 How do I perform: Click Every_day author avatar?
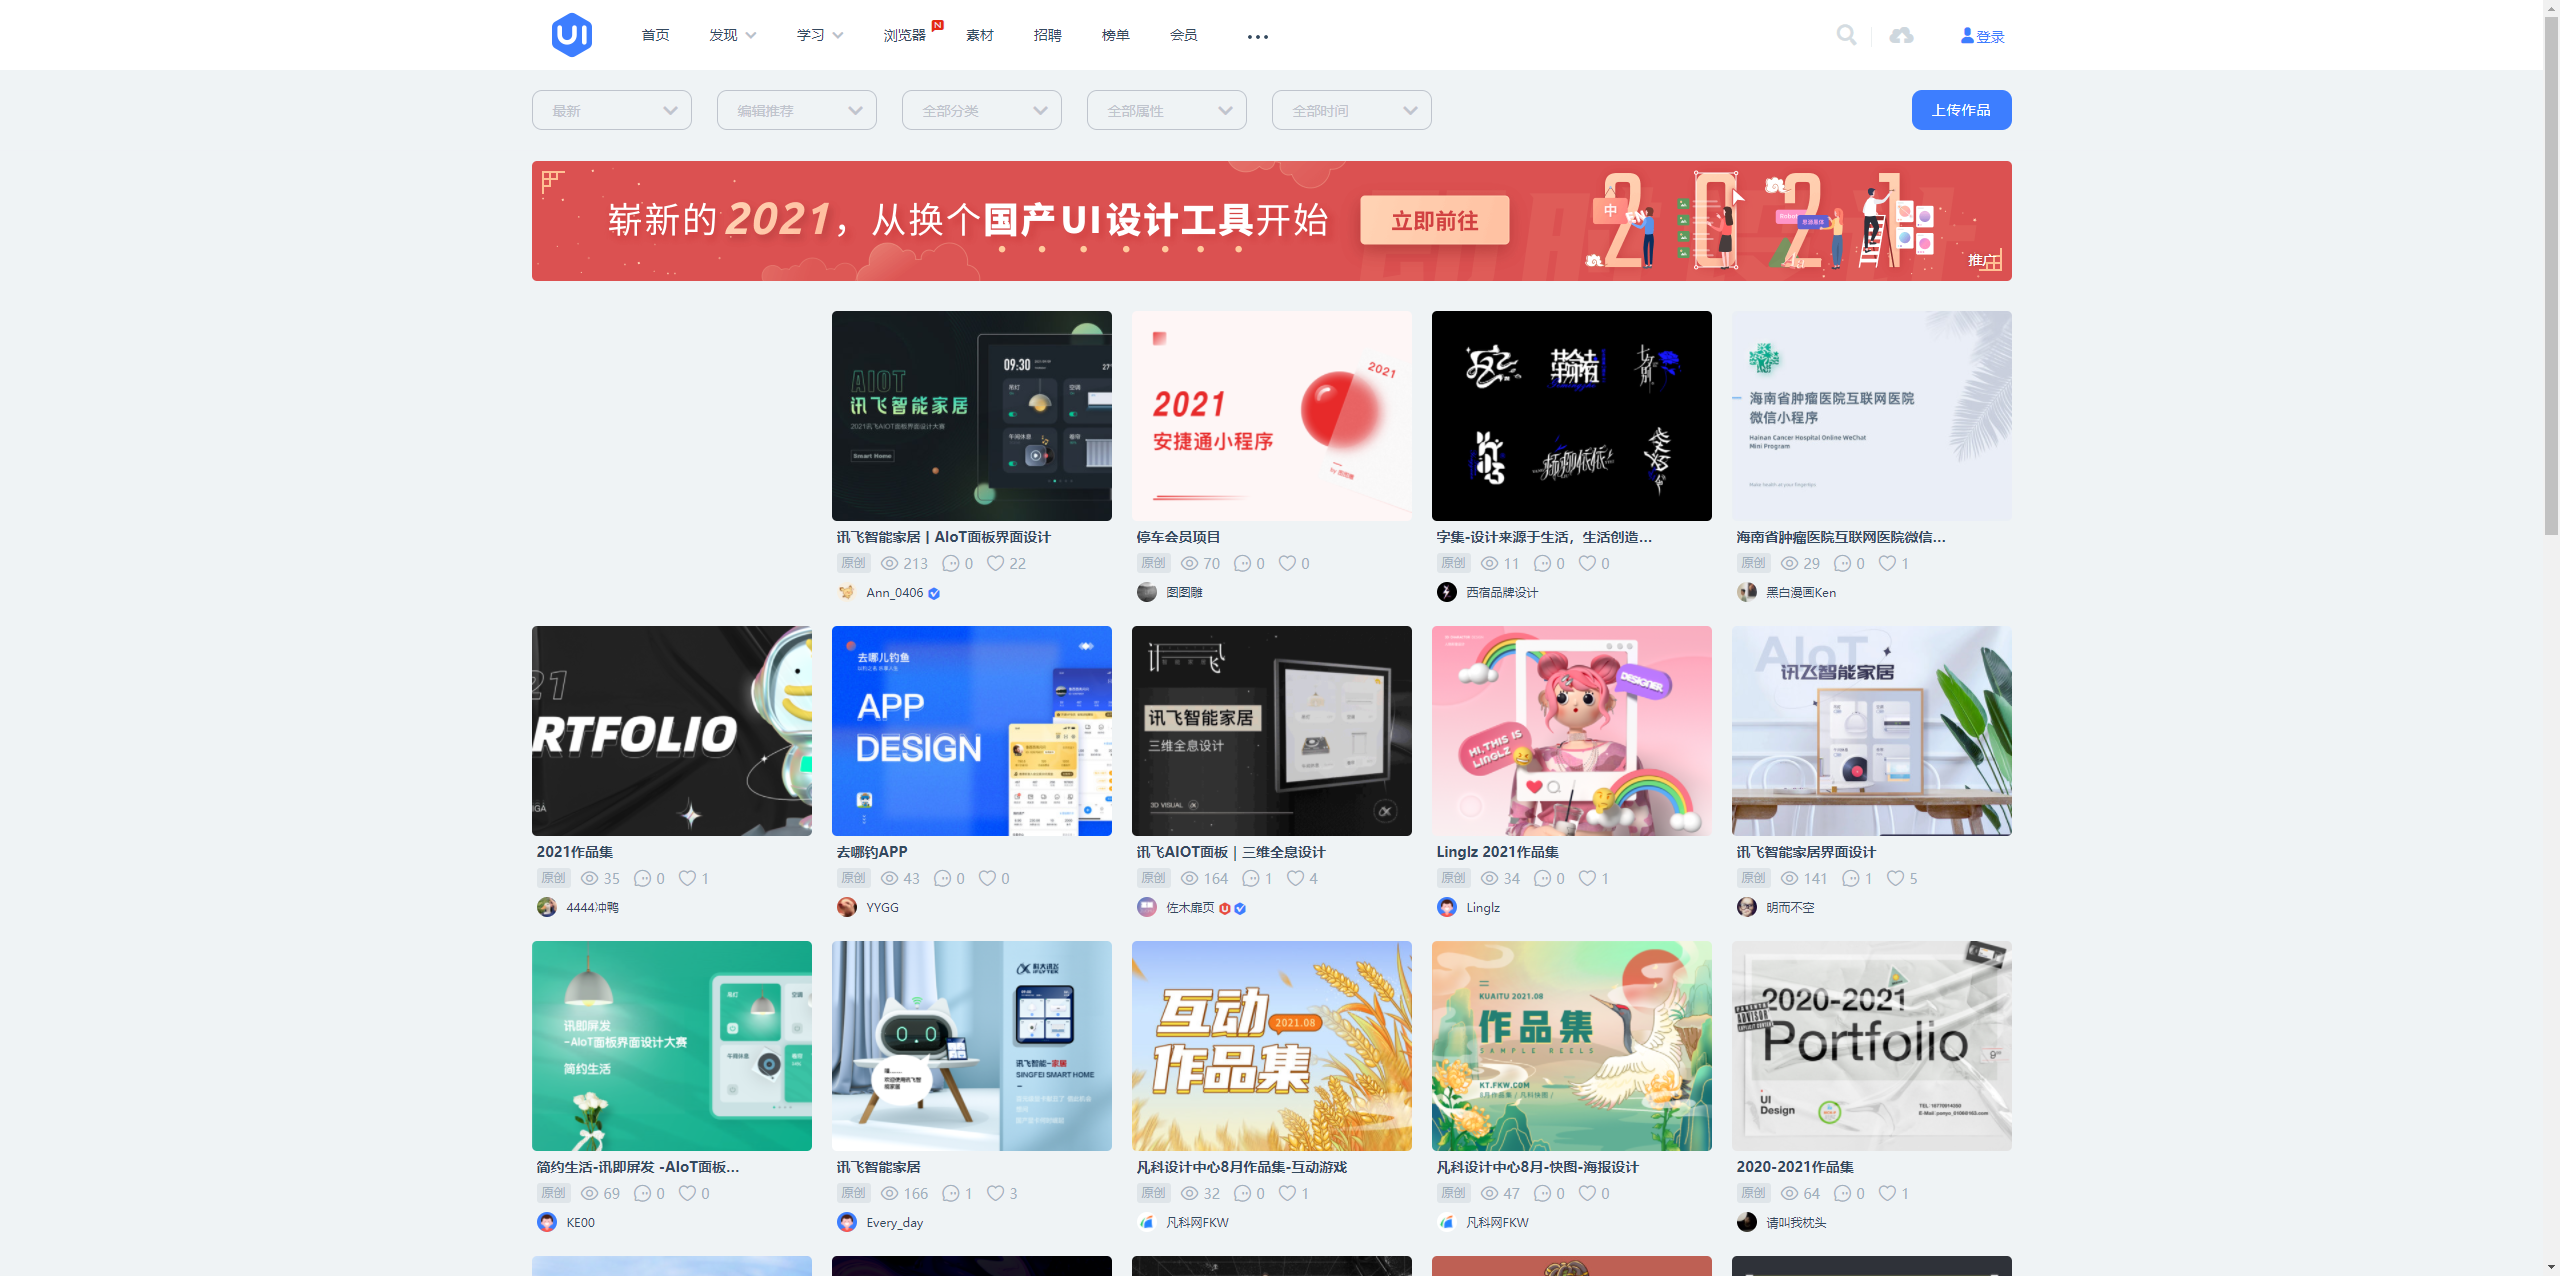(846, 1222)
